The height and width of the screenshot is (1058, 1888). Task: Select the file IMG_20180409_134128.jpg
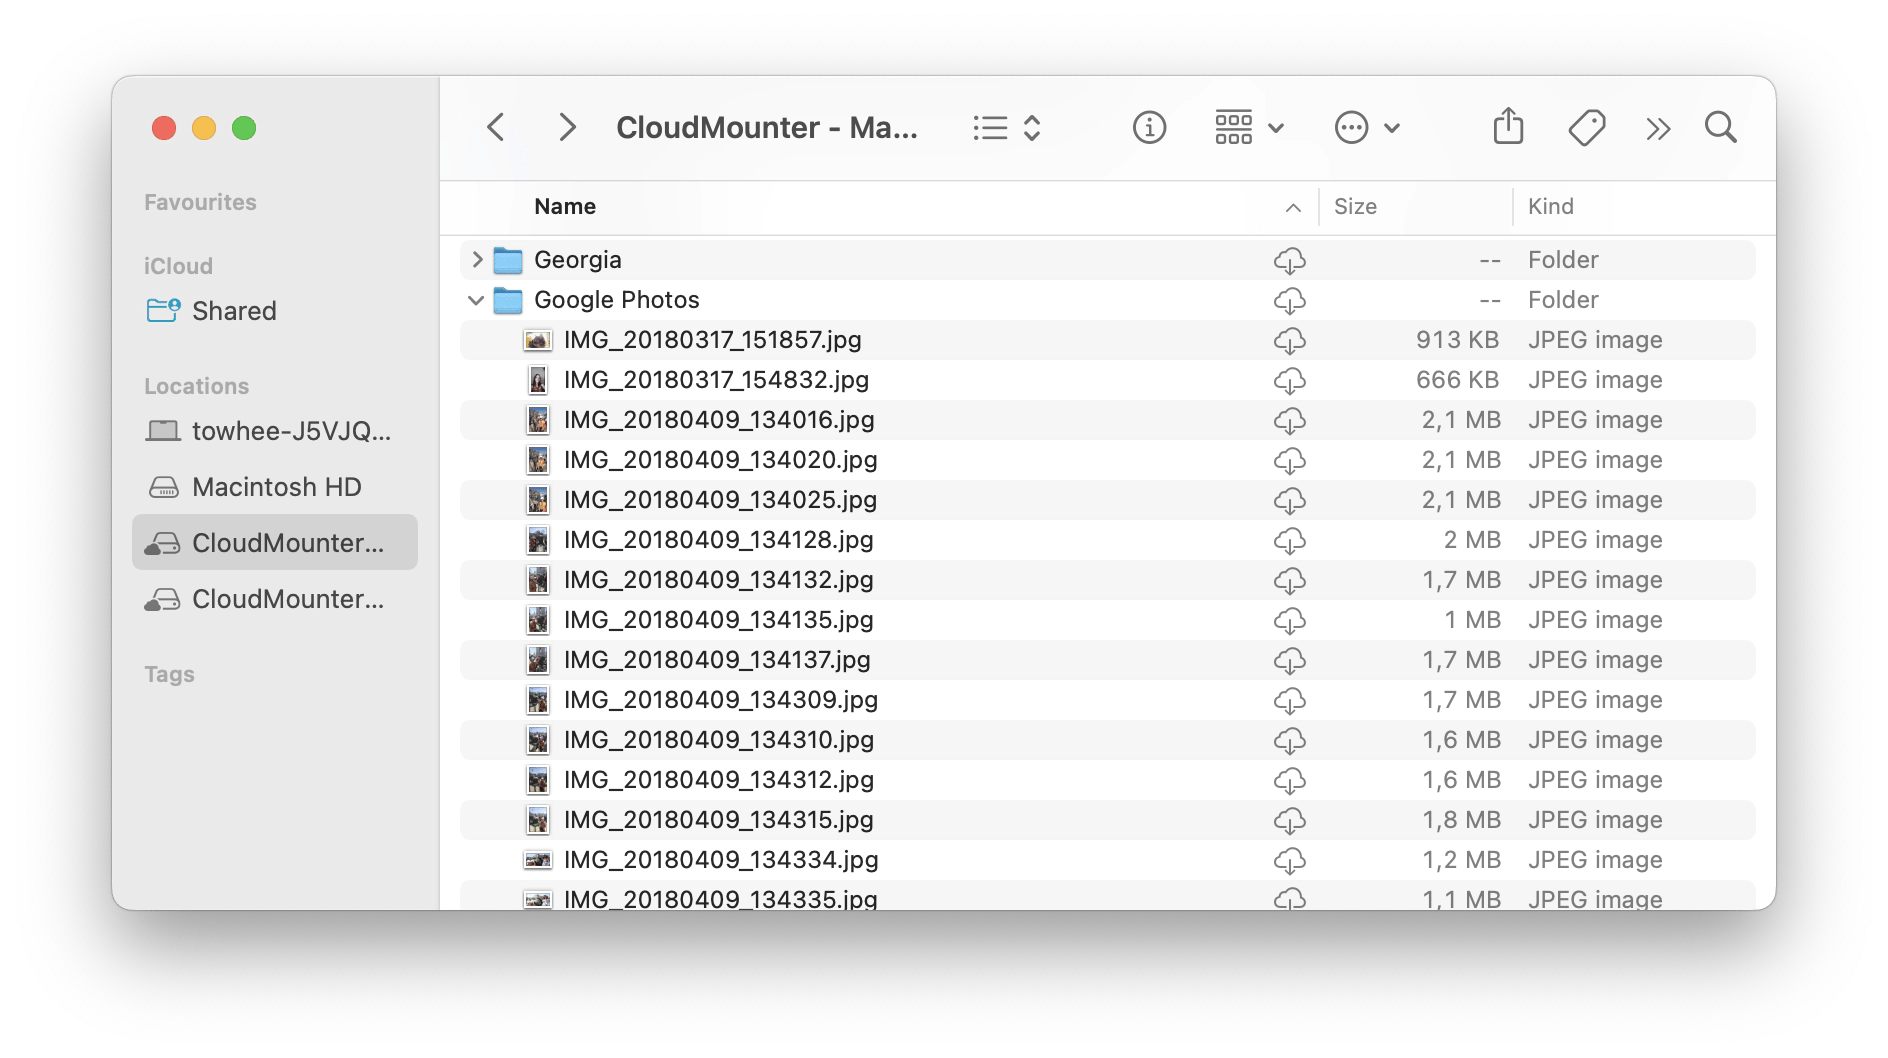[1107, 540]
